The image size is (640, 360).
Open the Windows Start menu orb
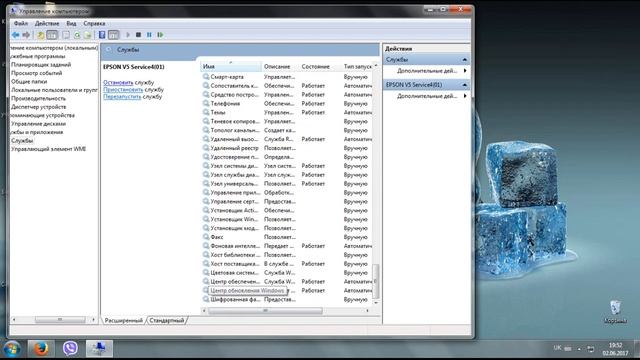(x=12, y=349)
